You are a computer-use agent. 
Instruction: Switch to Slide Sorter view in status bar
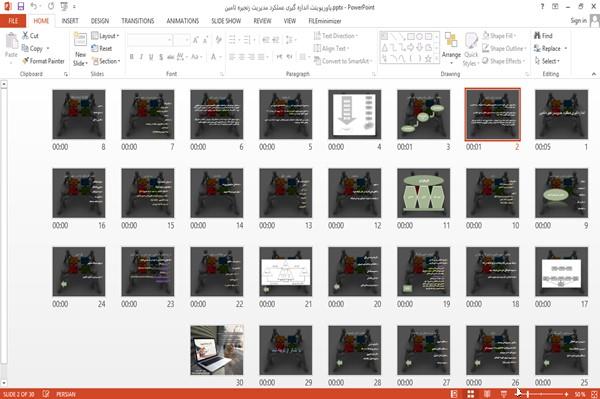point(470,394)
